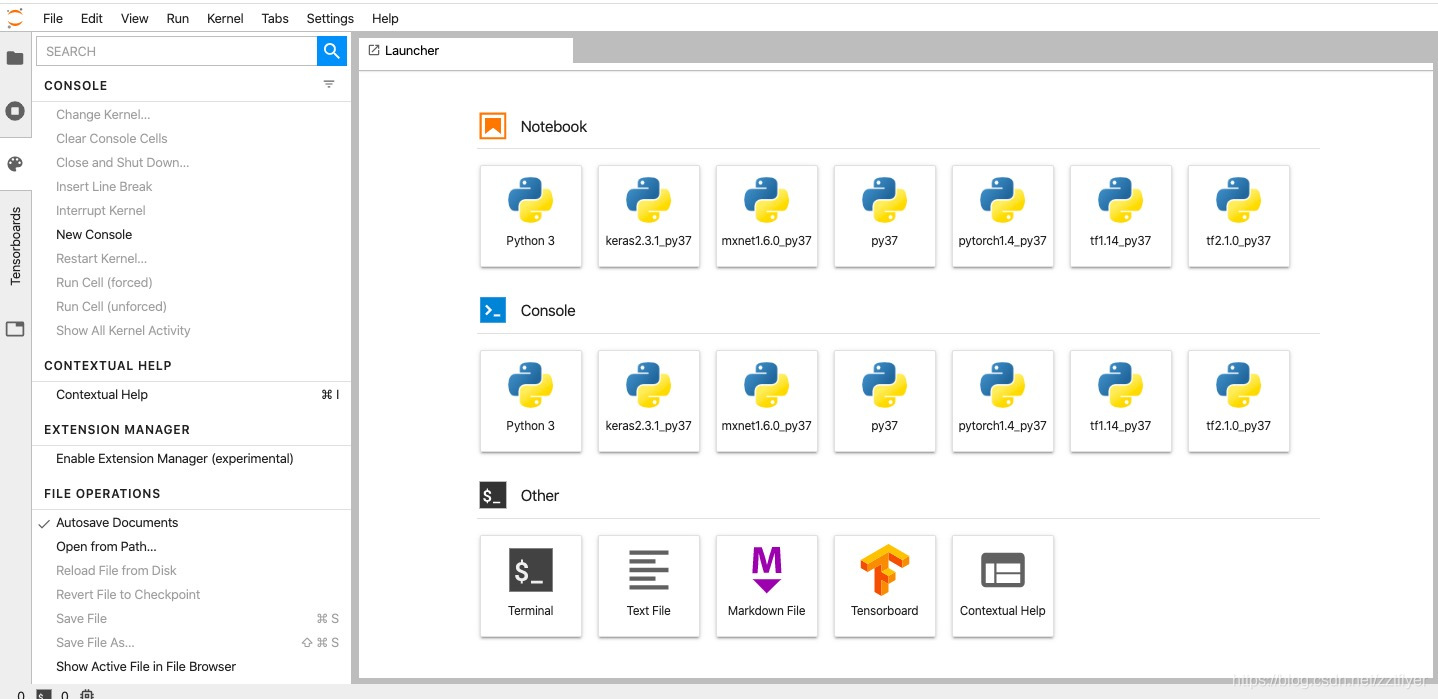Image resolution: width=1438 pixels, height=699 pixels.
Task: Launch tf1.14_py37 notebook
Action: (1121, 216)
